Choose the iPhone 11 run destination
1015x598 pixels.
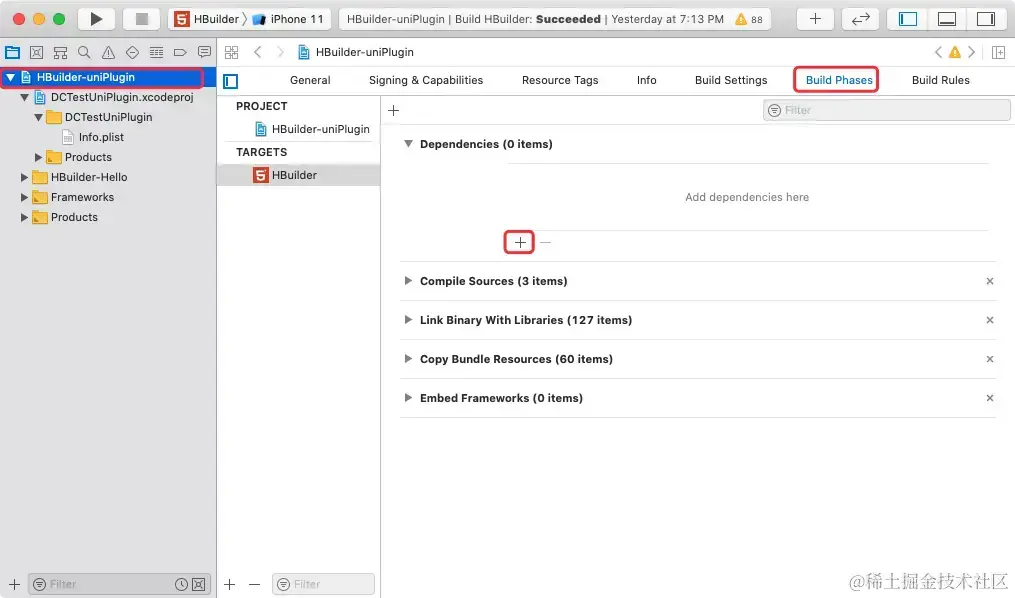click(288, 19)
